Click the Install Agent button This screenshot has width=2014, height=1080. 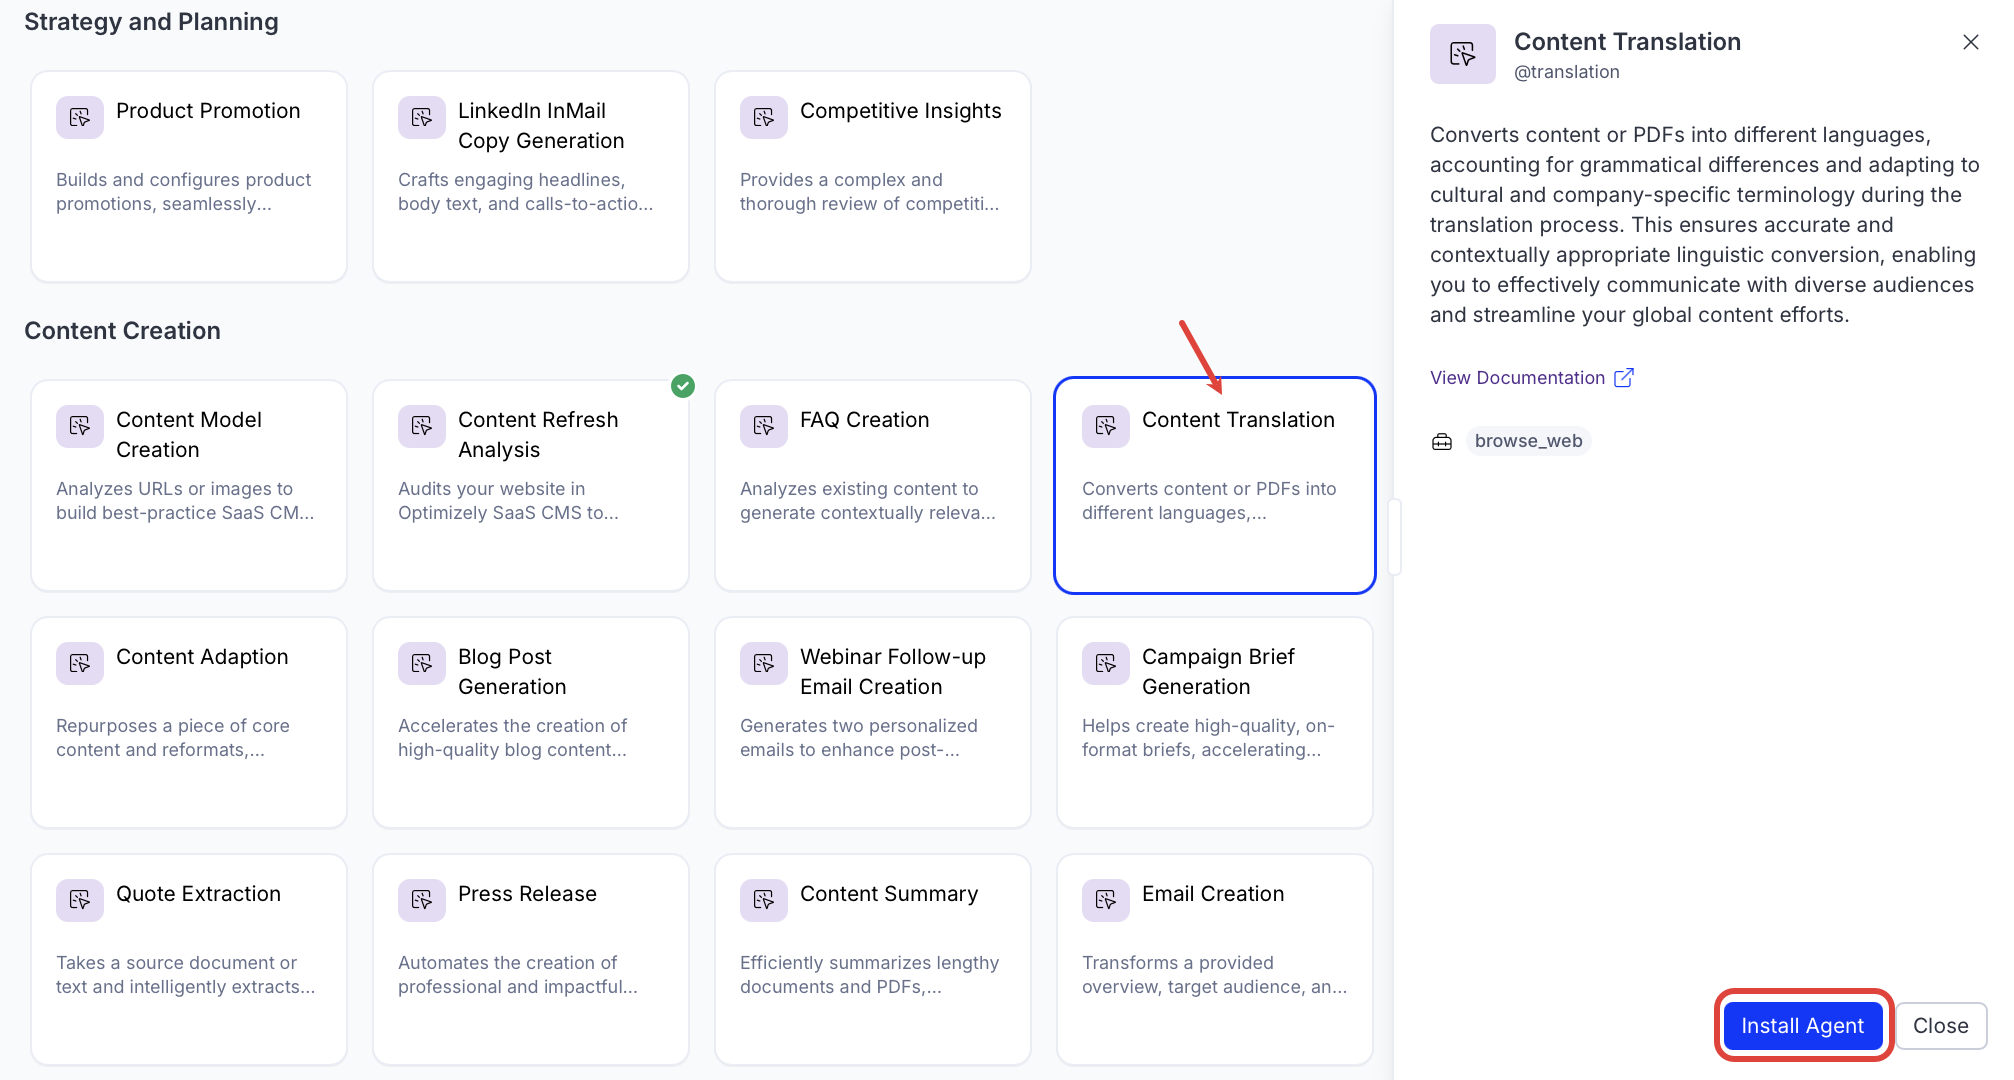click(x=1802, y=1025)
